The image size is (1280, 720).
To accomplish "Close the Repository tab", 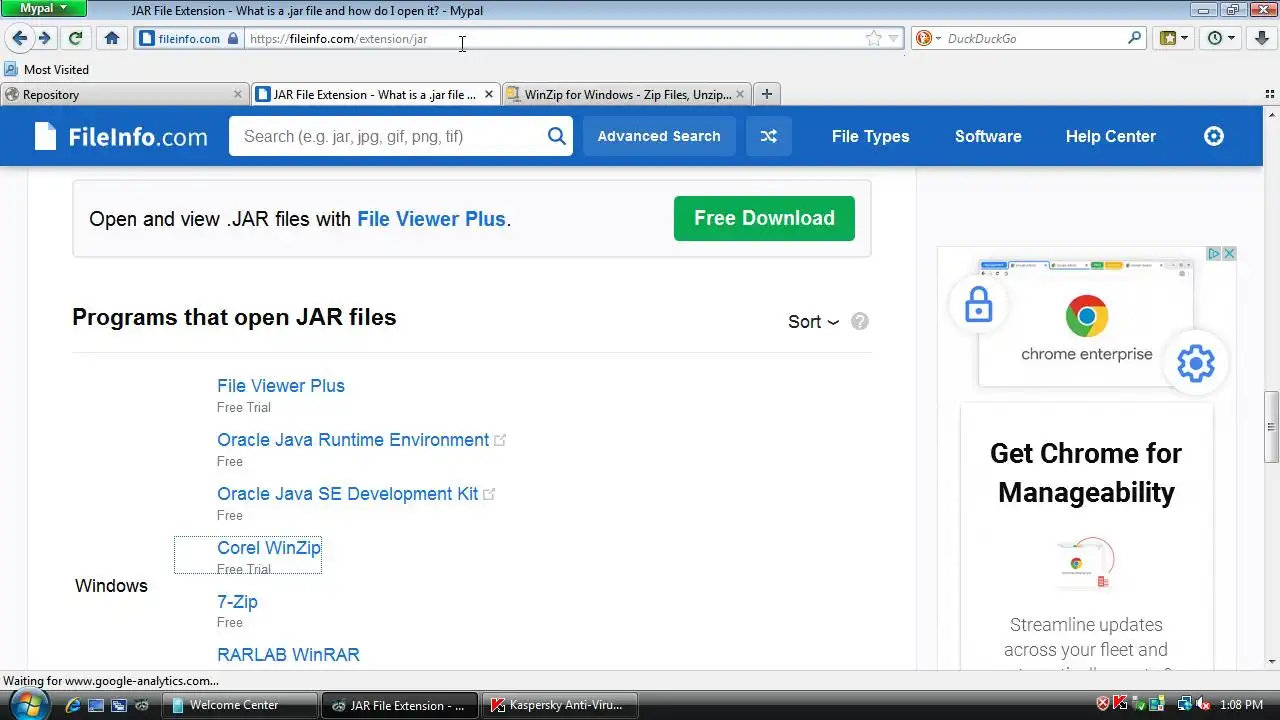I will coord(237,94).
